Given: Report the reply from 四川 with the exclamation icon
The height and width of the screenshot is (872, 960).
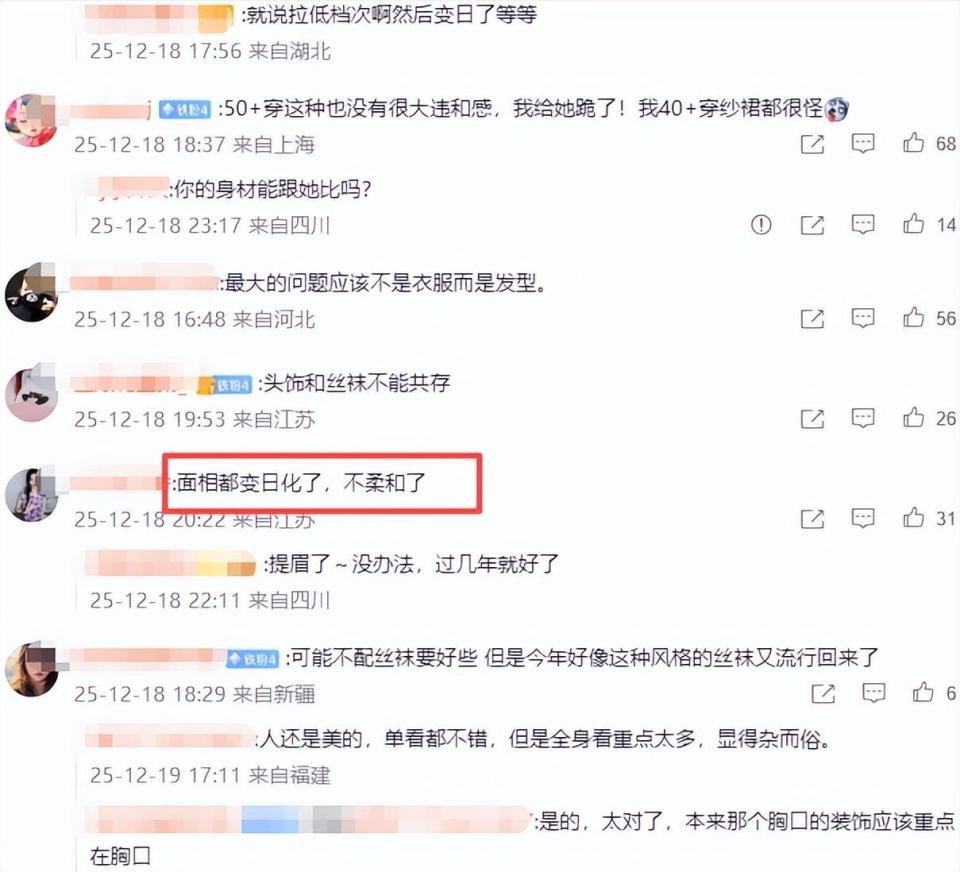Looking at the screenshot, I should [761, 225].
